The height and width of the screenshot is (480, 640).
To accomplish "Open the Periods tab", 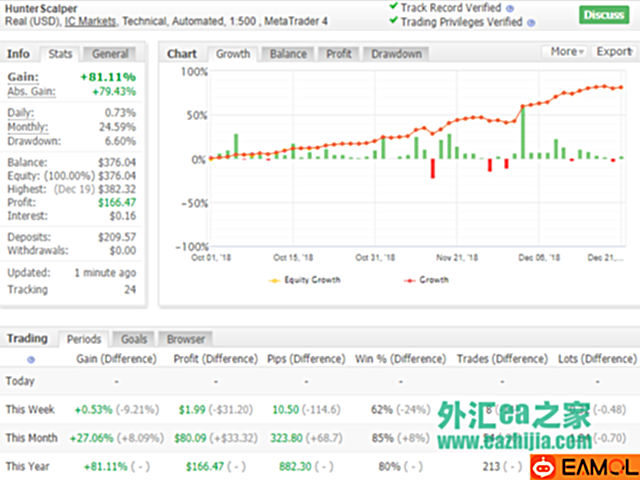I will click(x=84, y=339).
